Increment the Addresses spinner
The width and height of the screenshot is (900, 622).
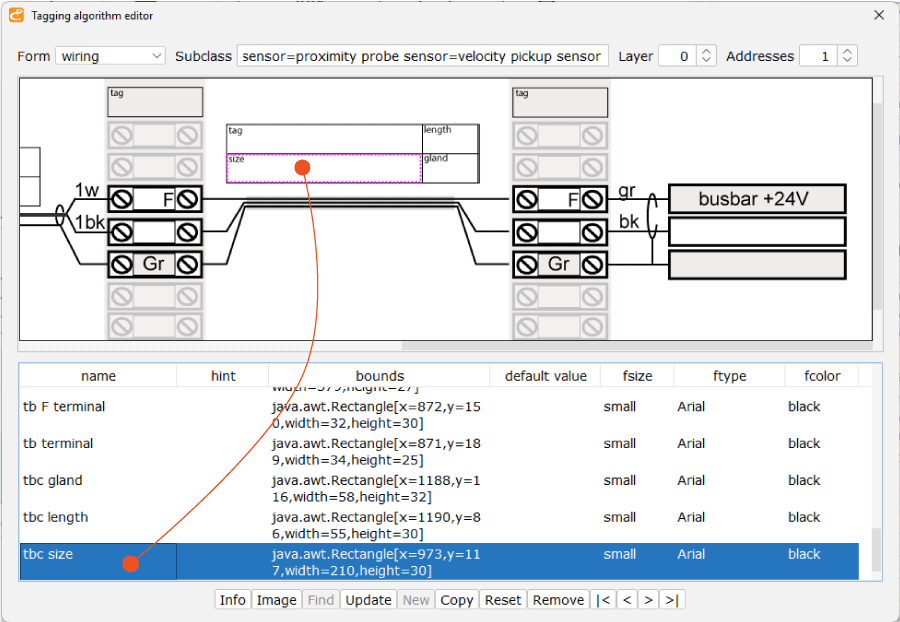(x=847, y=52)
